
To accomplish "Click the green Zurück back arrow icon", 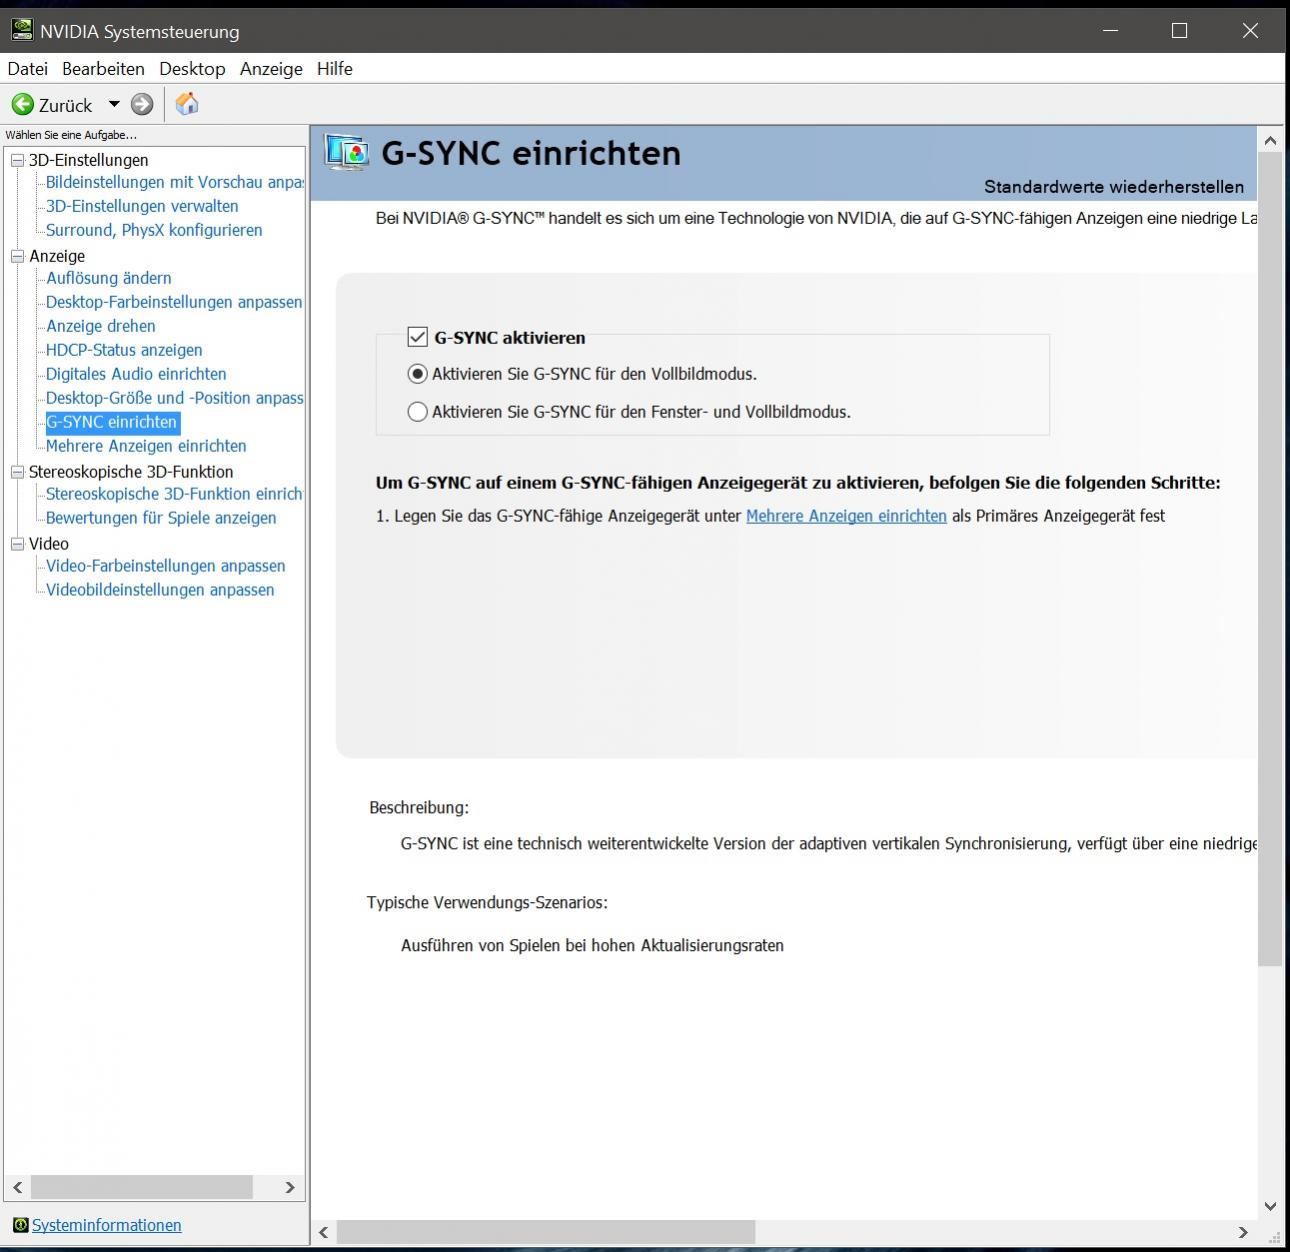I will click(x=22, y=104).
